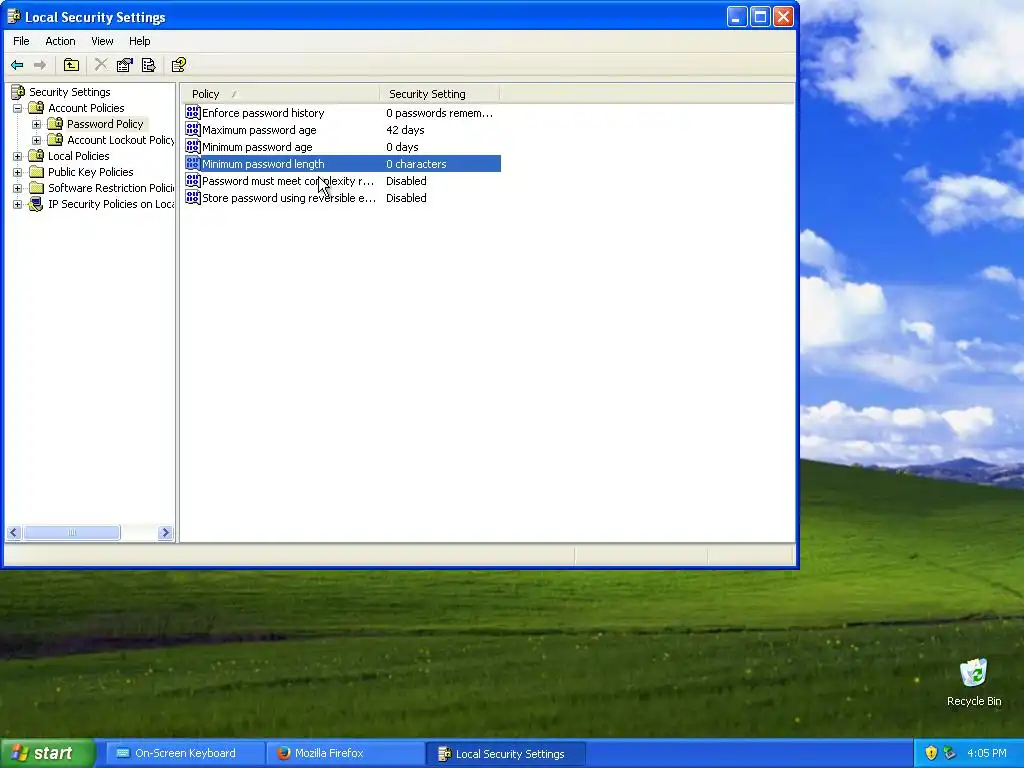Click the Software Restriction Policies folder icon
Screen dimensions: 1024x768
point(37,187)
